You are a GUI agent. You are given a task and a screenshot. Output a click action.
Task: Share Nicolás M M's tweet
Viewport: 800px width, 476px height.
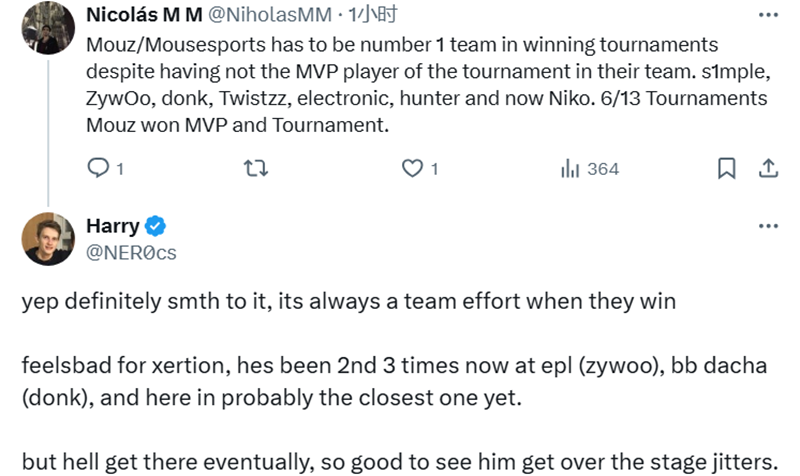769,169
